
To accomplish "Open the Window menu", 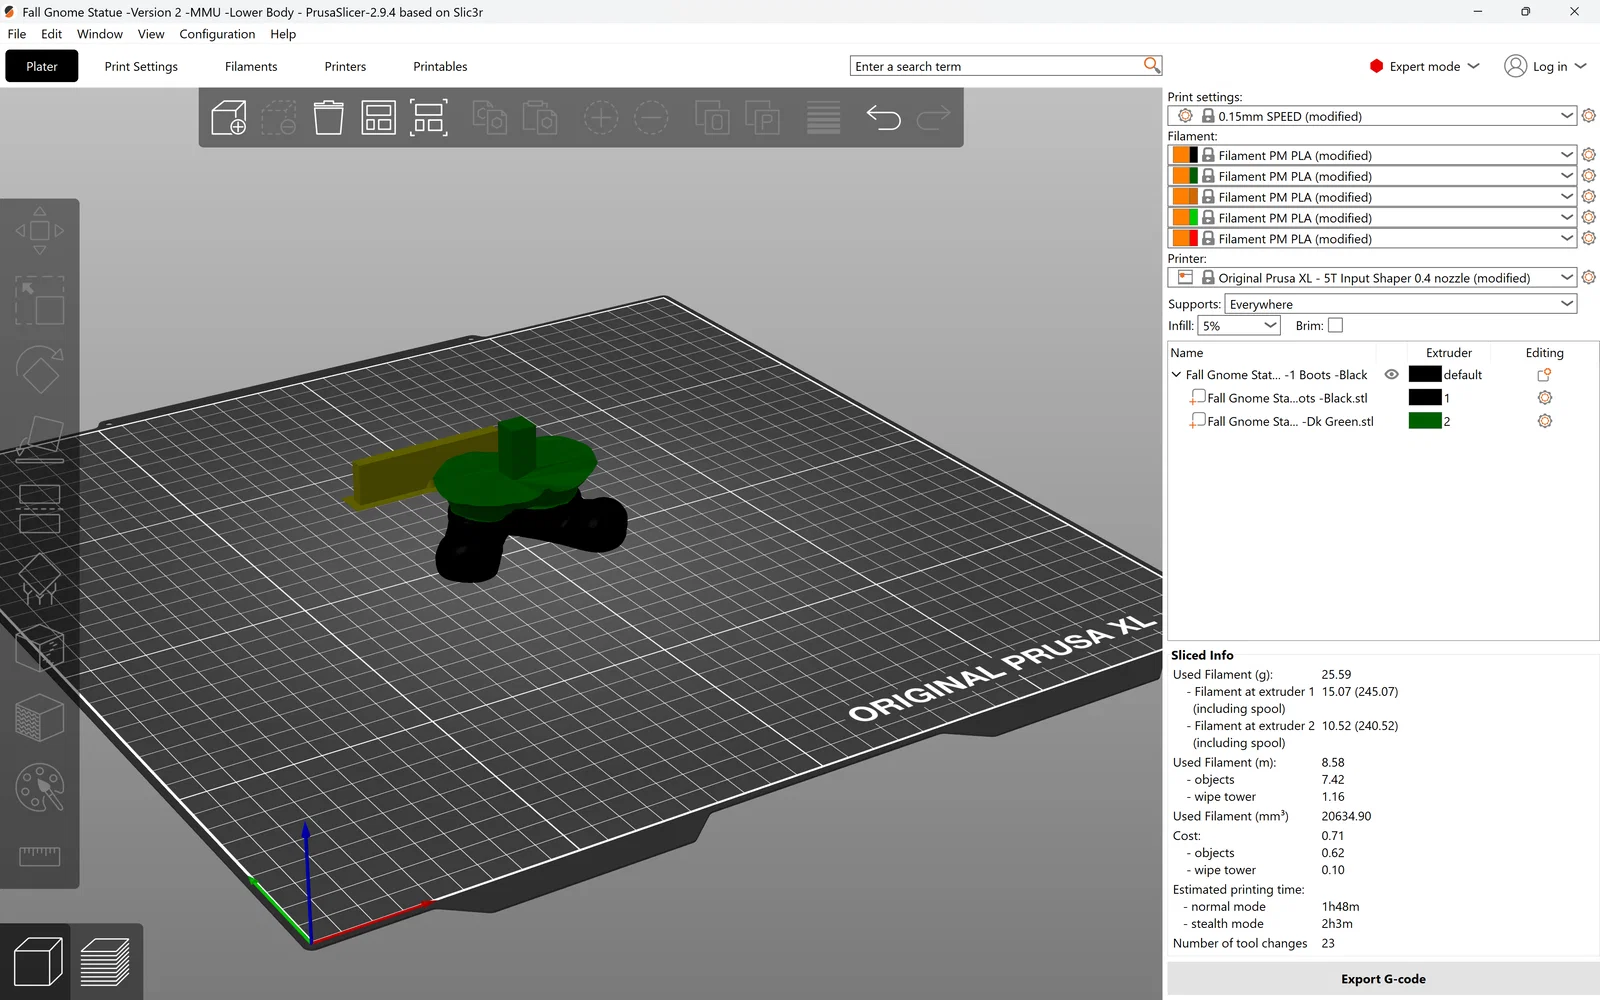I will (x=100, y=34).
